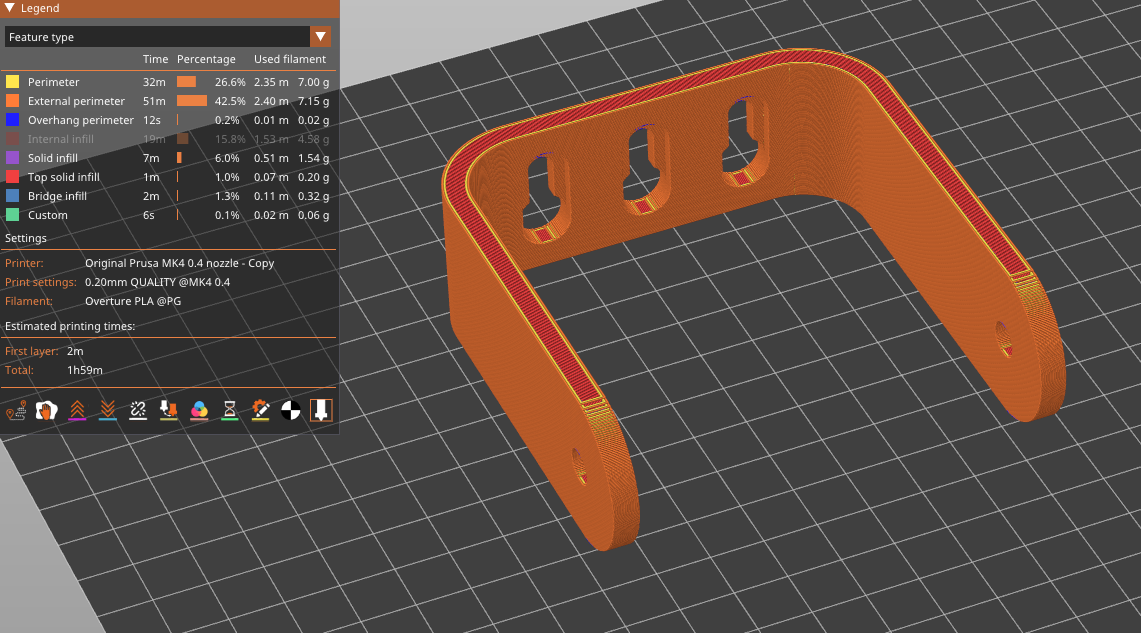The image size is (1141, 633).
Task: Toggle custom G-codes gear icon
Action: [x=261, y=410]
